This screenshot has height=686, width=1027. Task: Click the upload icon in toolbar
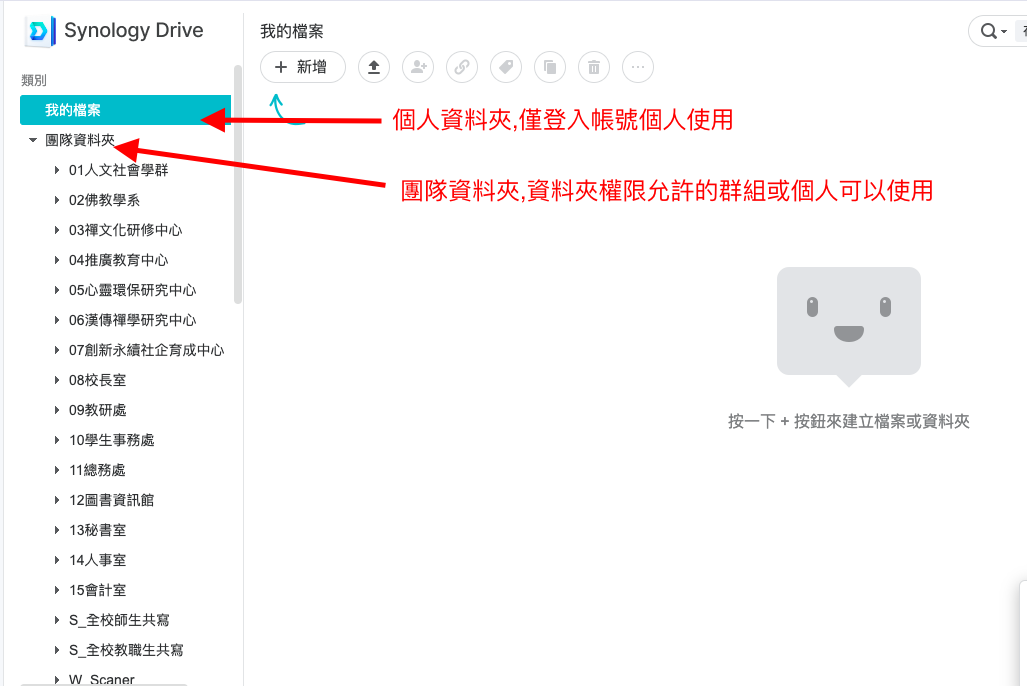coord(374,67)
